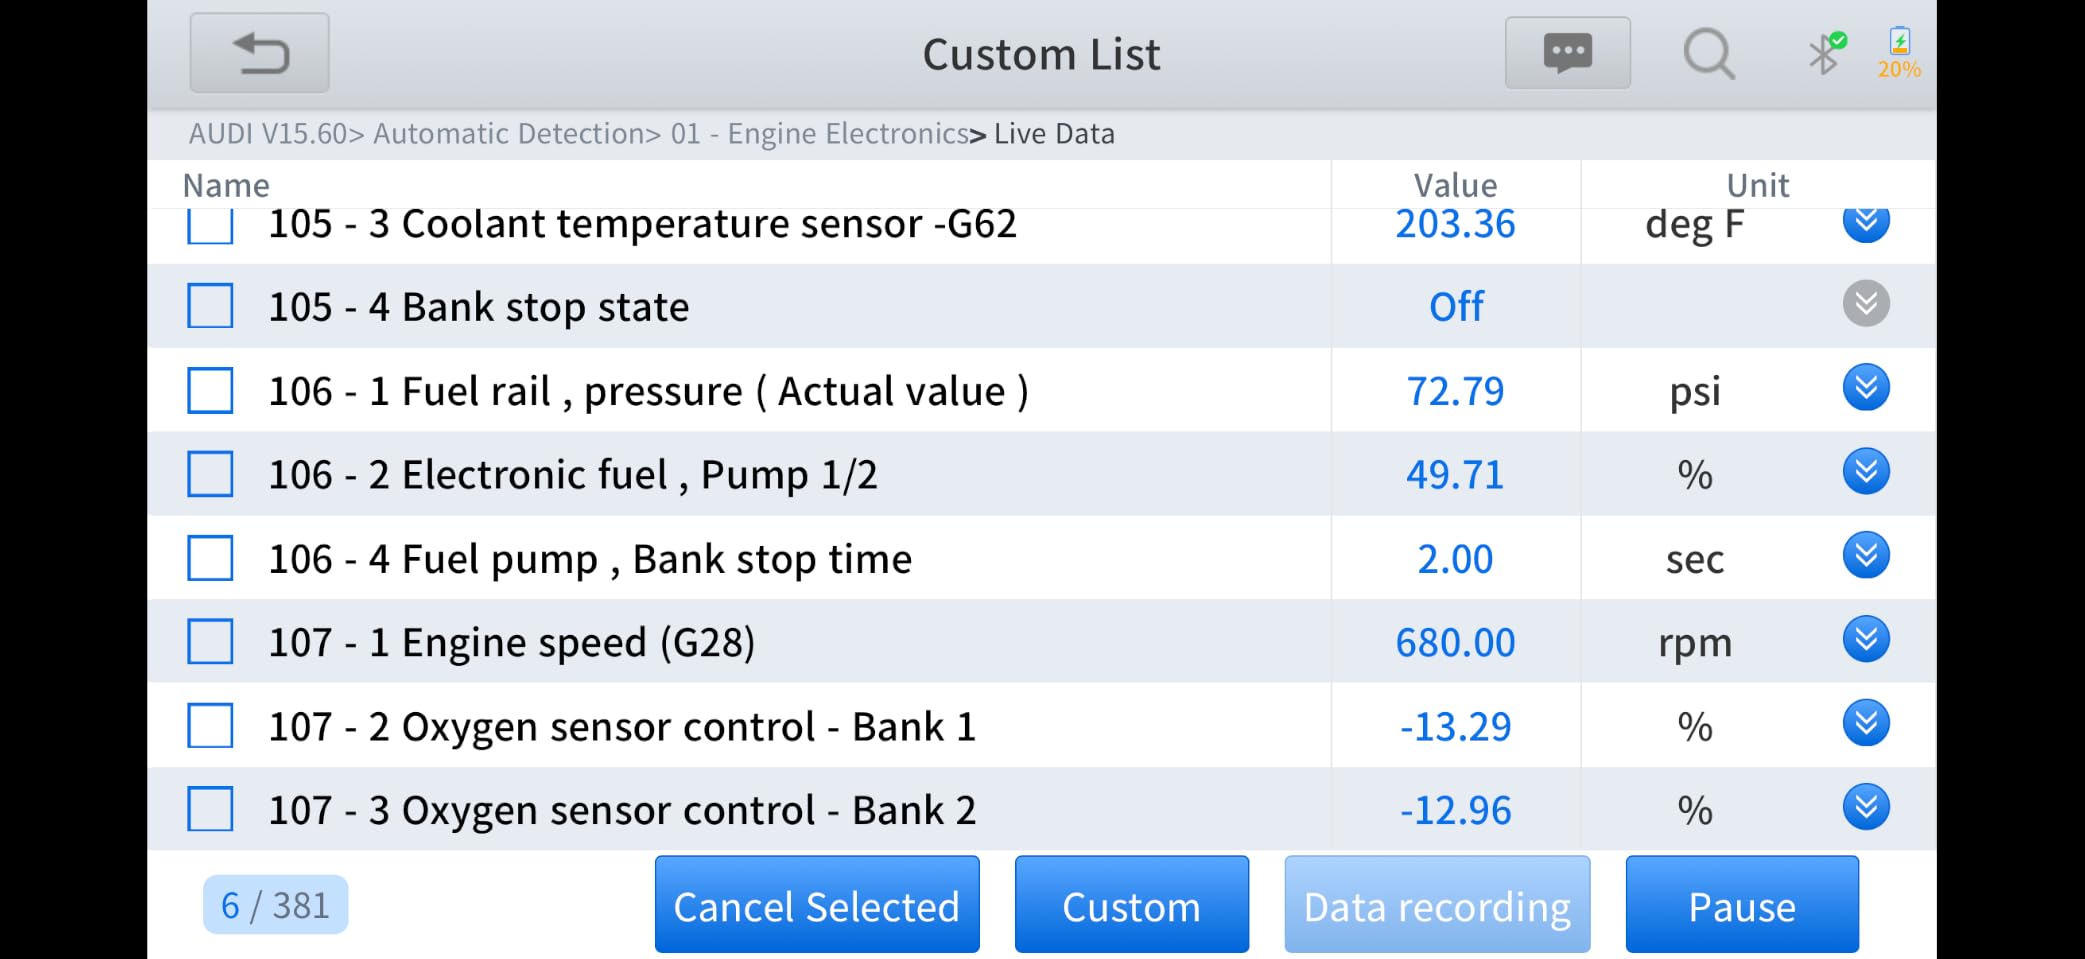This screenshot has width=2085, height=959.
Task: Check 106 - 4 Fuel pump Bank stop time
Action: [x=210, y=558]
